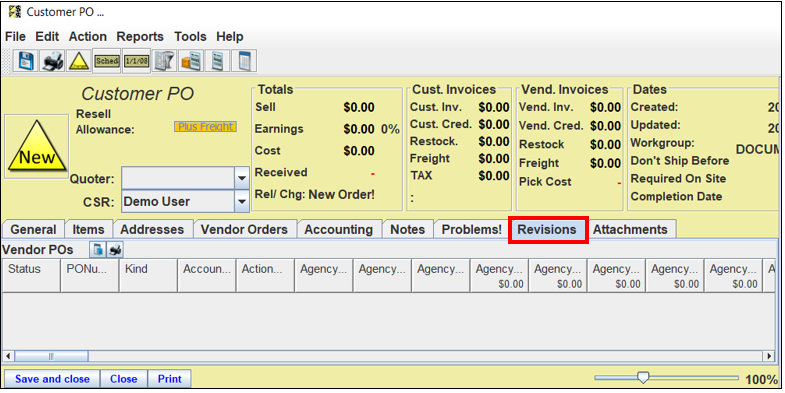The width and height of the screenshot is (785, 393).
Task: Click the application icon in title bar
Action: click(x=15, y=12)
